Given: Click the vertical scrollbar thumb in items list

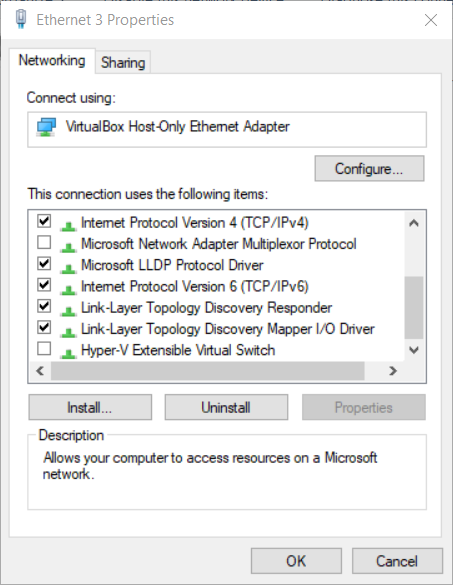Looking at the screenshot, I should coord(413,307).
